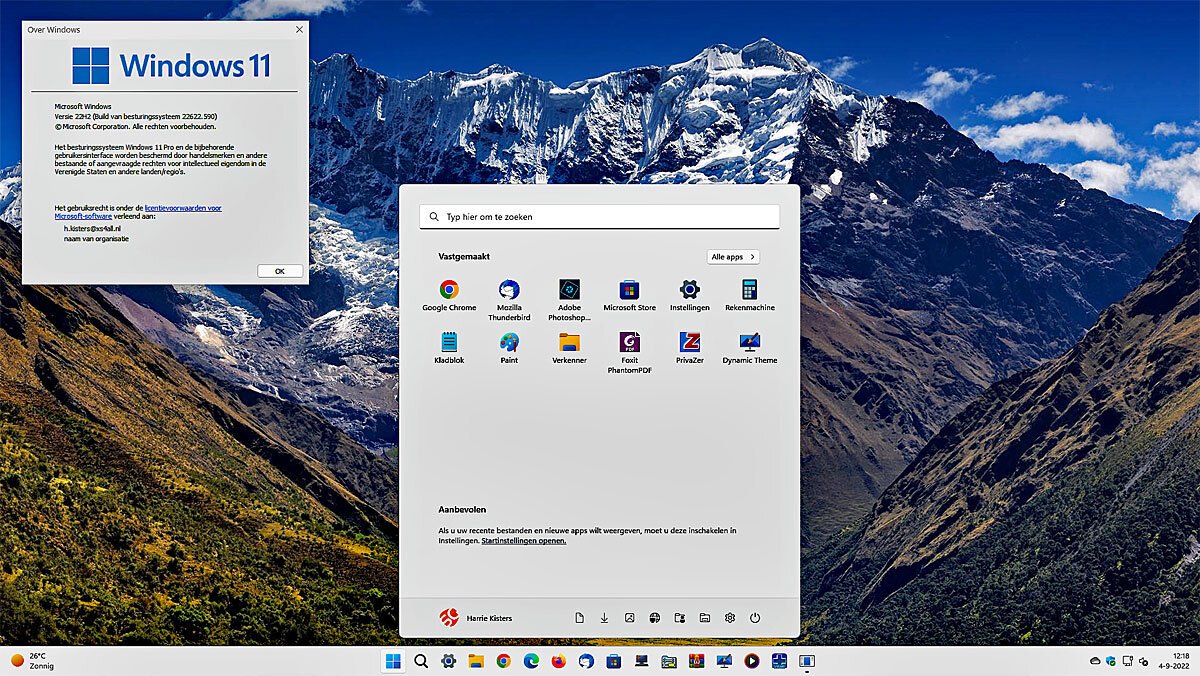Click the Windows Start button on taskbar
This screenshot has height=676, width=1200.
pyautogui.click(x=393, y=661)
